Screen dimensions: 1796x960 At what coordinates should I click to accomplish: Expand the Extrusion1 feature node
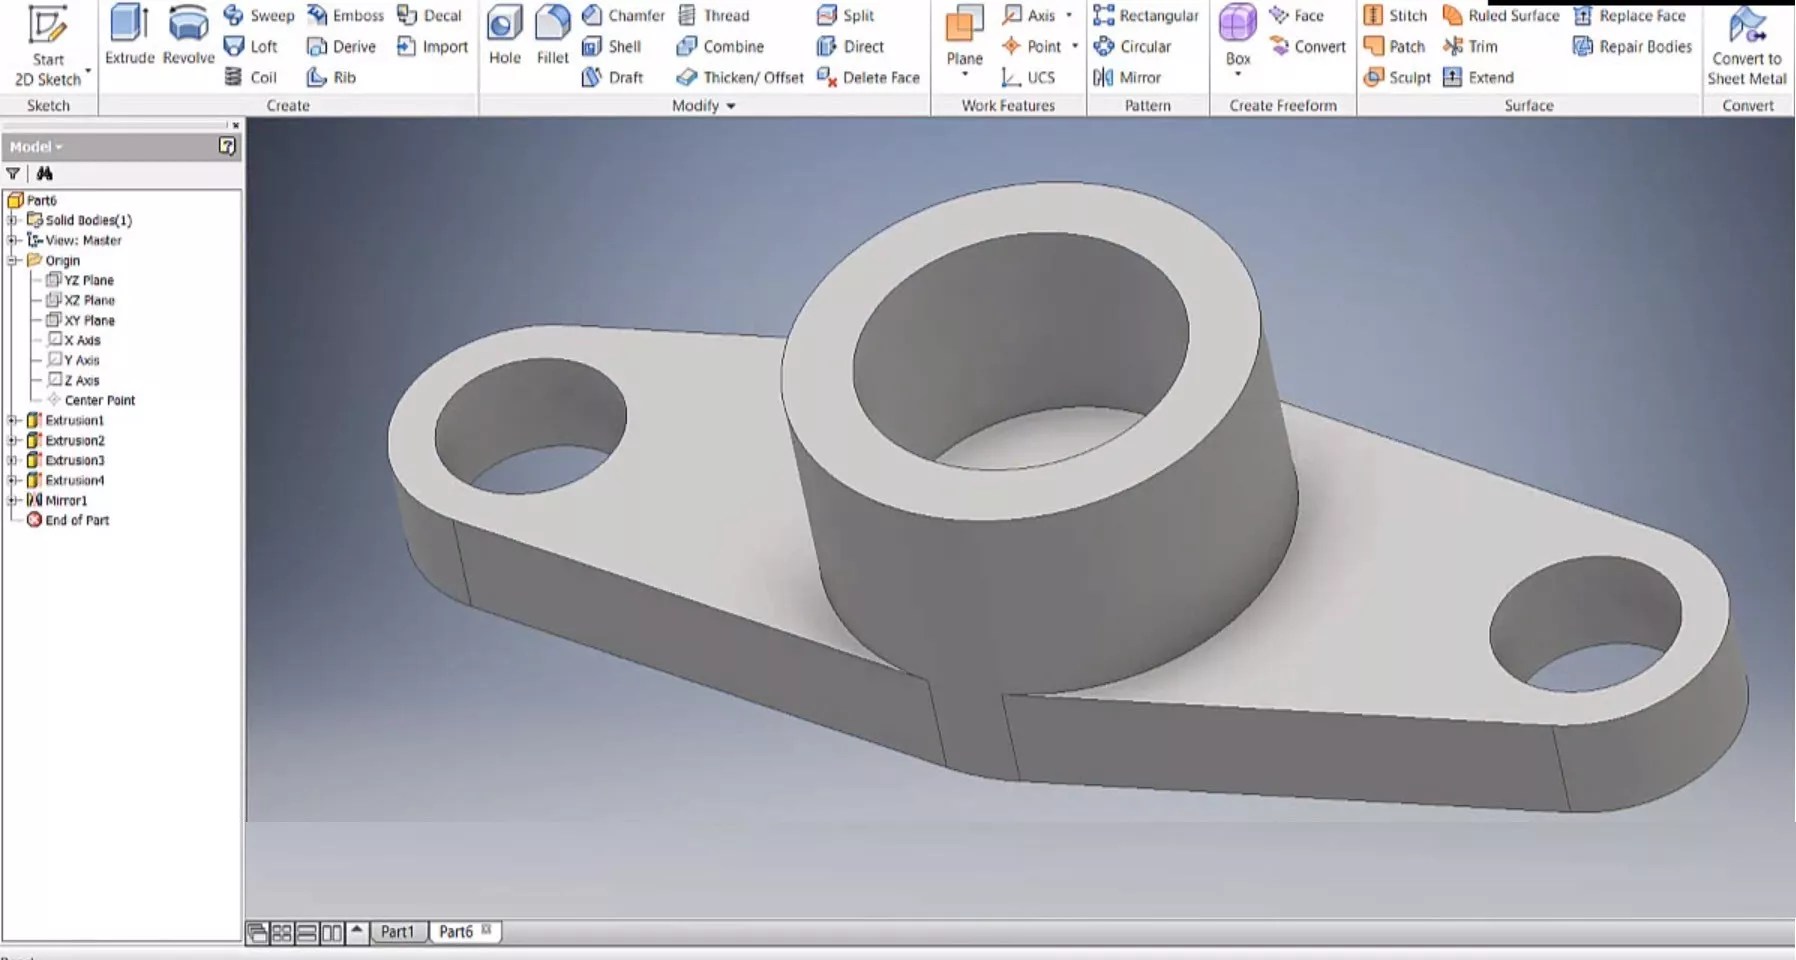coord(12,420)
